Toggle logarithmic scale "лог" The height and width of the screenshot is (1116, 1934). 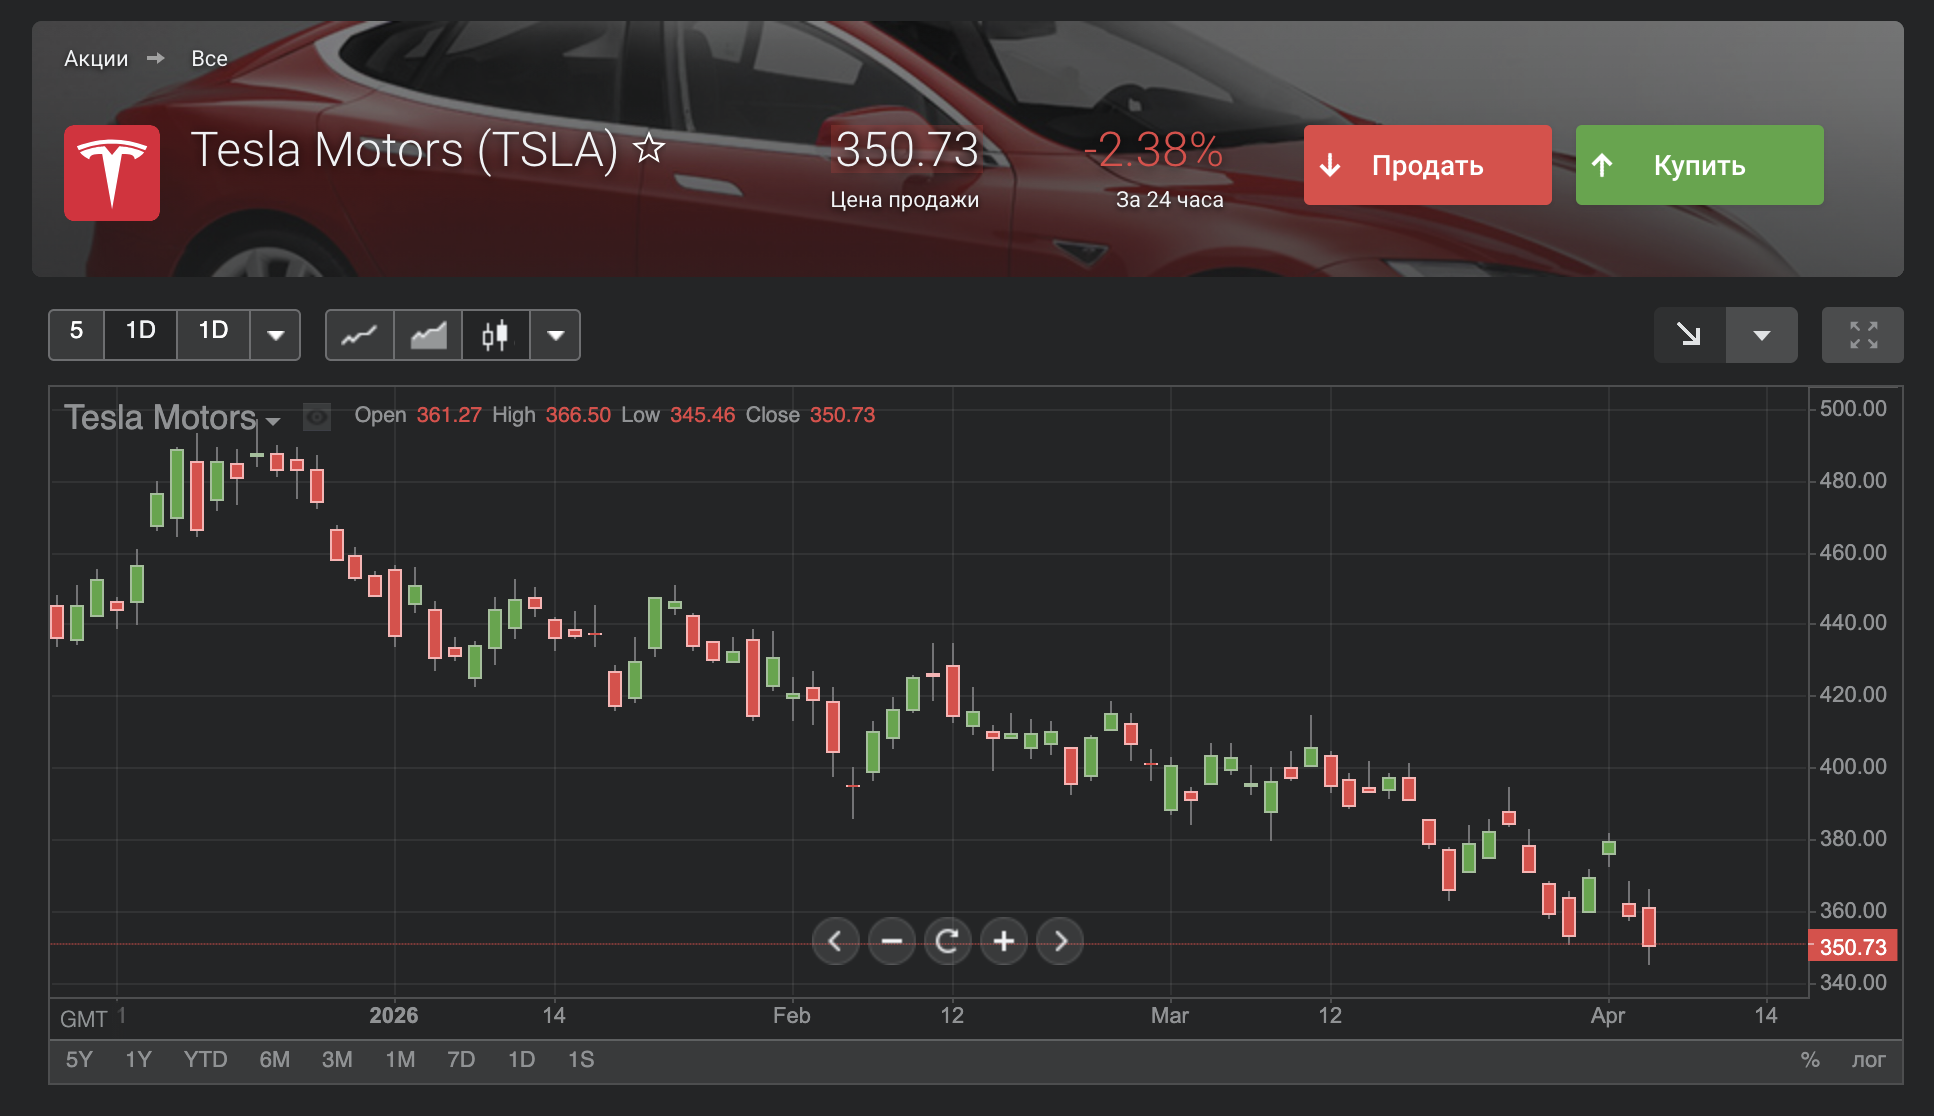[x=1868, y=1060]
